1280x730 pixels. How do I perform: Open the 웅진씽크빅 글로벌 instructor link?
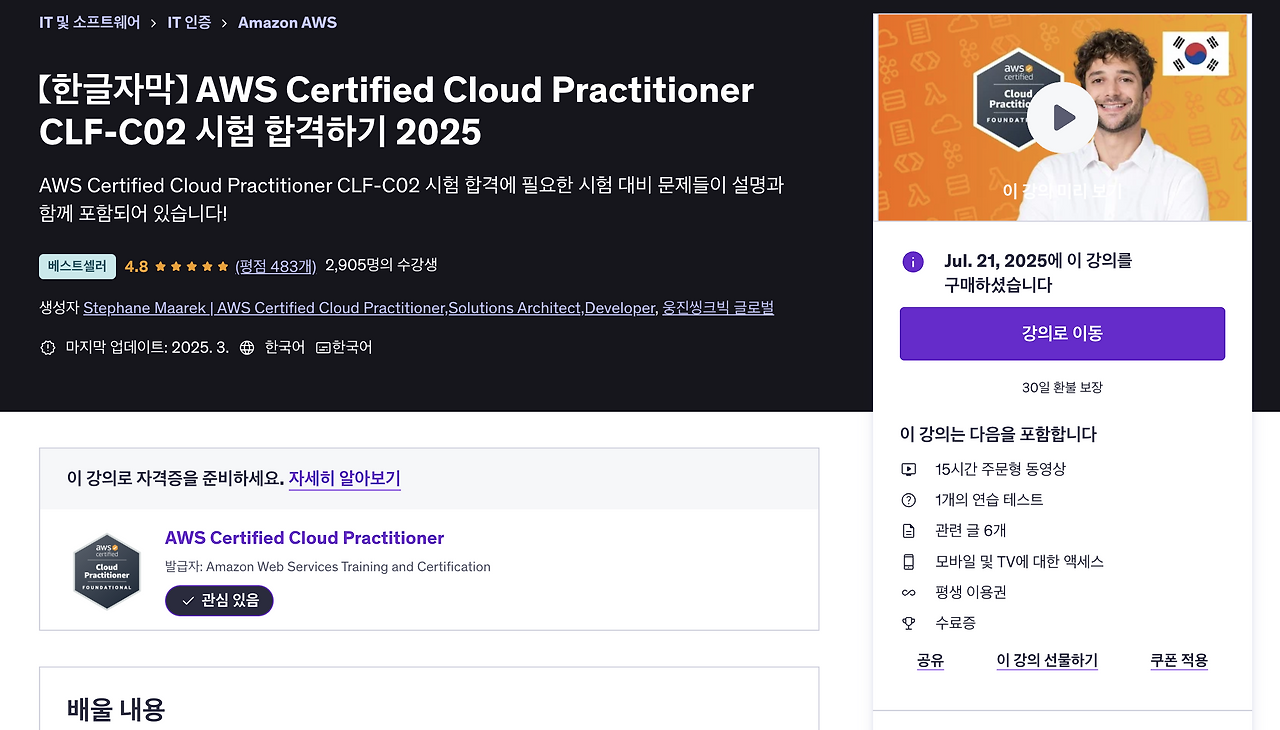(x=718, y=308)
